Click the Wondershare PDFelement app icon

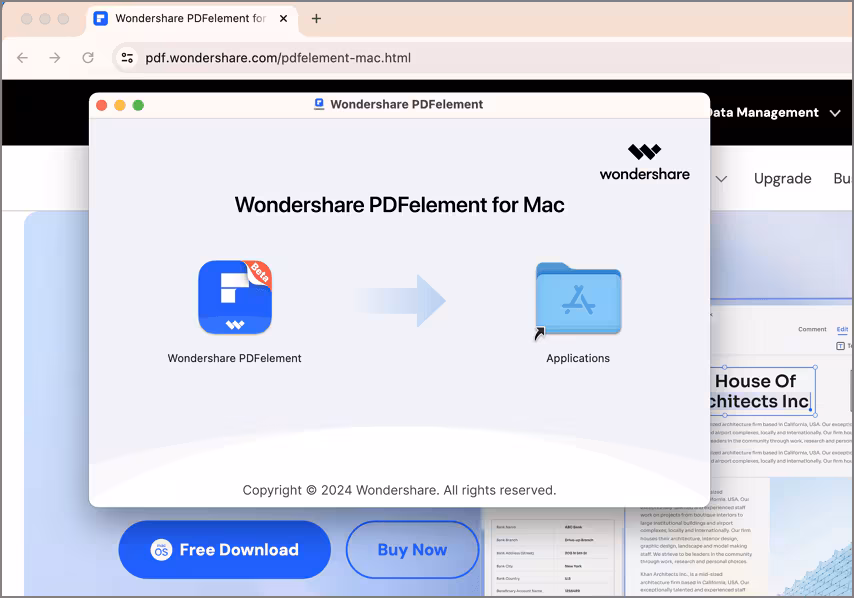pyautogui.click(x=235, y=297)
